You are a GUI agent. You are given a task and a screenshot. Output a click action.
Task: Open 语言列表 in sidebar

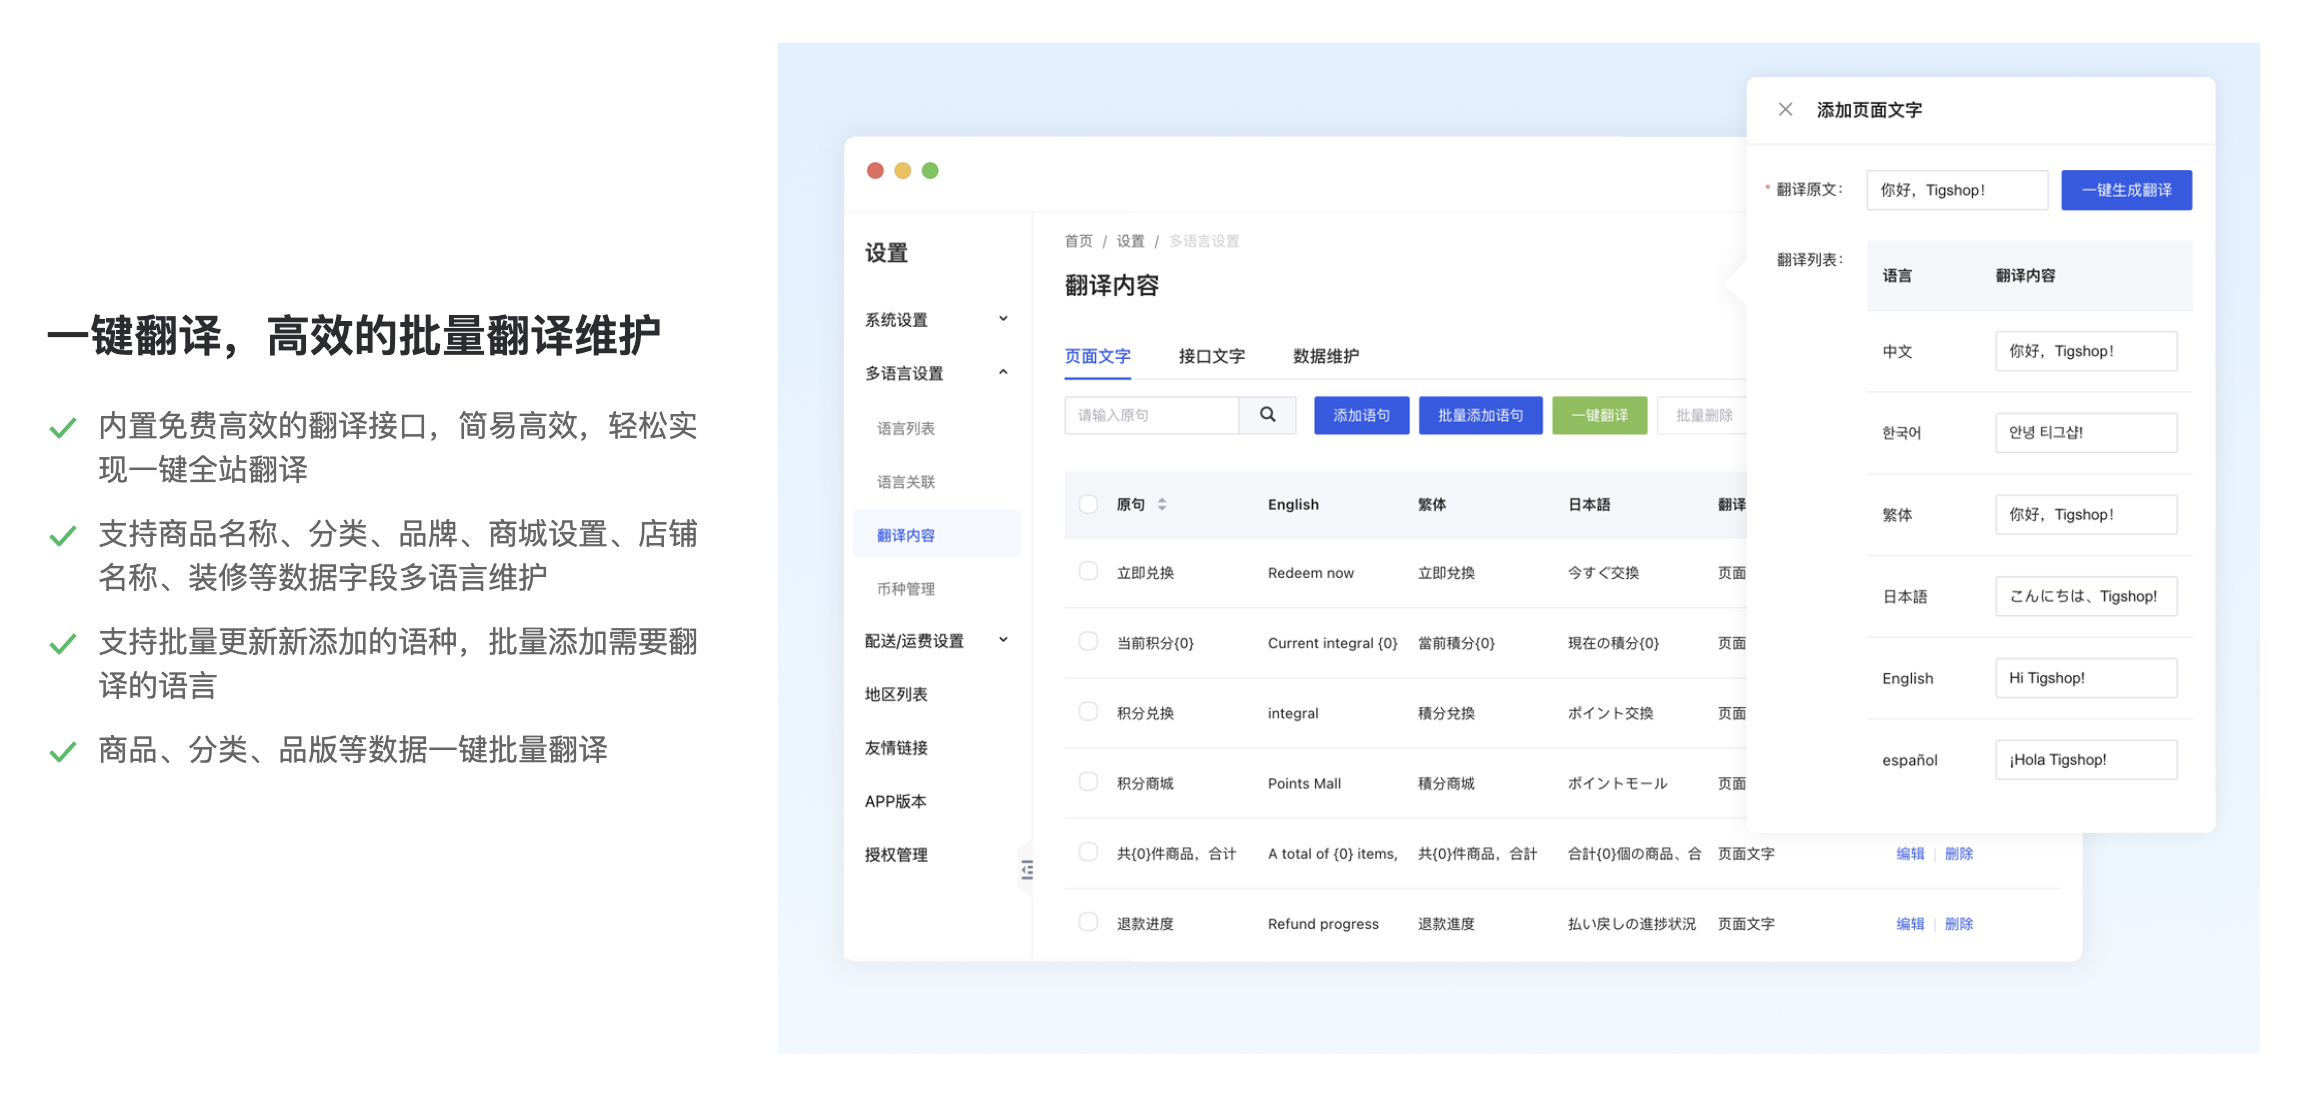coord(905,429)
